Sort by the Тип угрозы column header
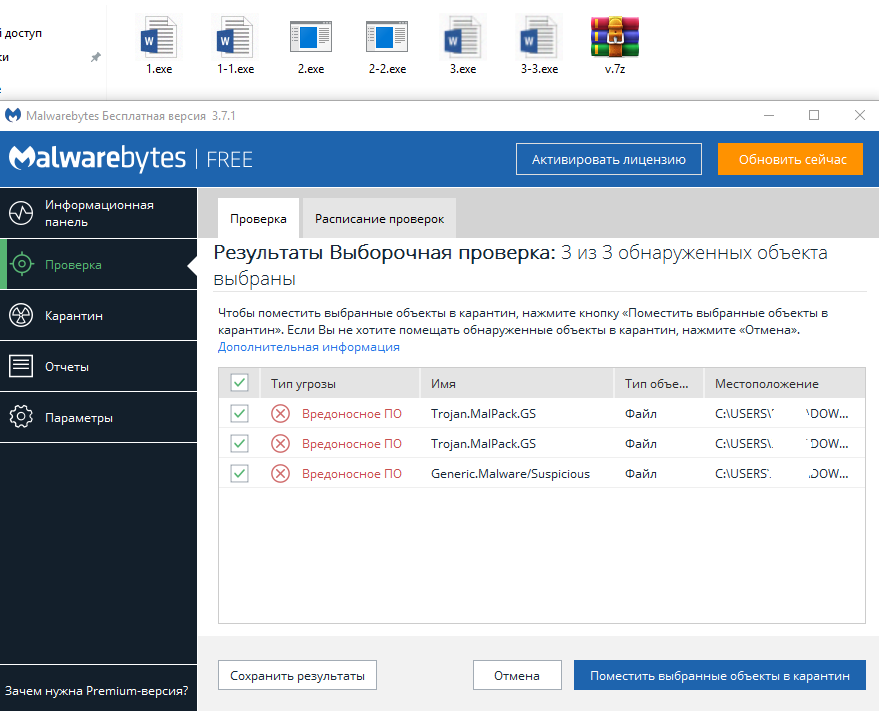The width and height of the screenshot is (879, 711). (340, 384)
